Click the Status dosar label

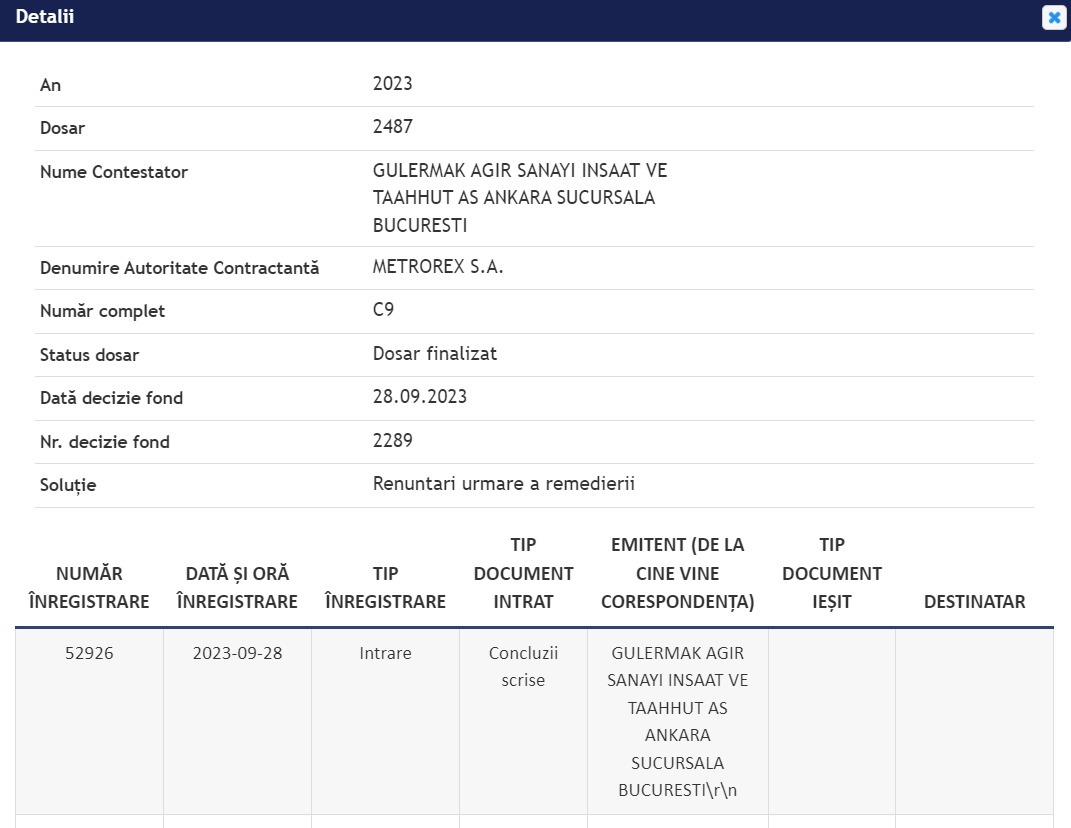[x=89, y=355]
